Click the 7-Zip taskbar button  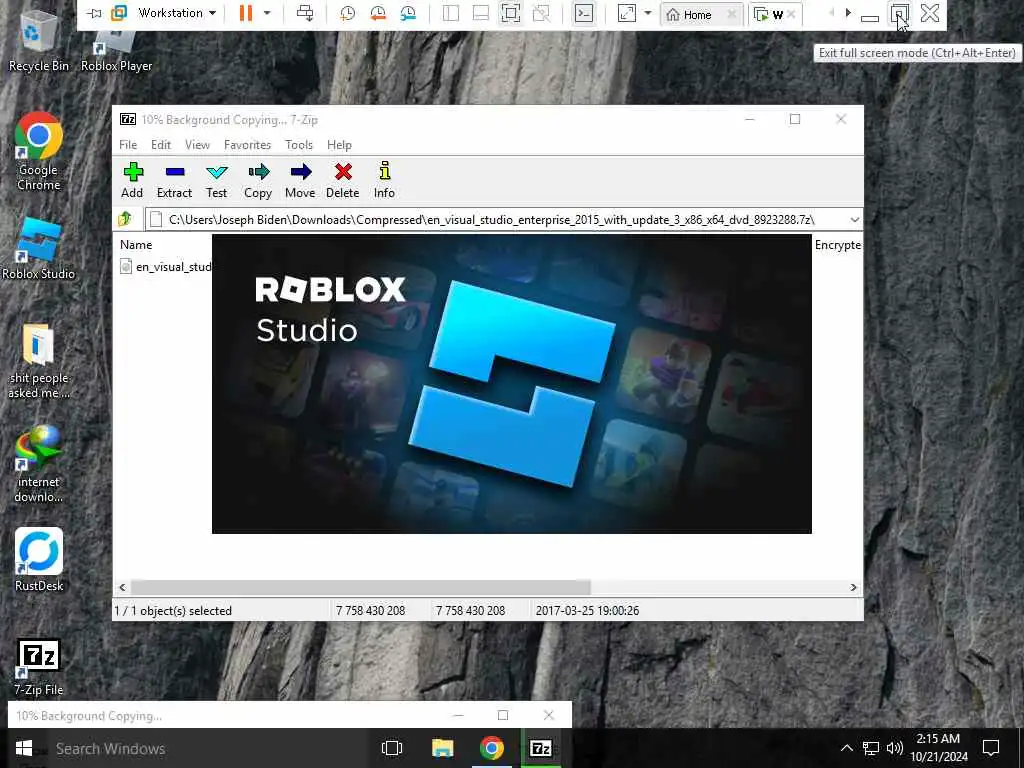coord(541,748)
